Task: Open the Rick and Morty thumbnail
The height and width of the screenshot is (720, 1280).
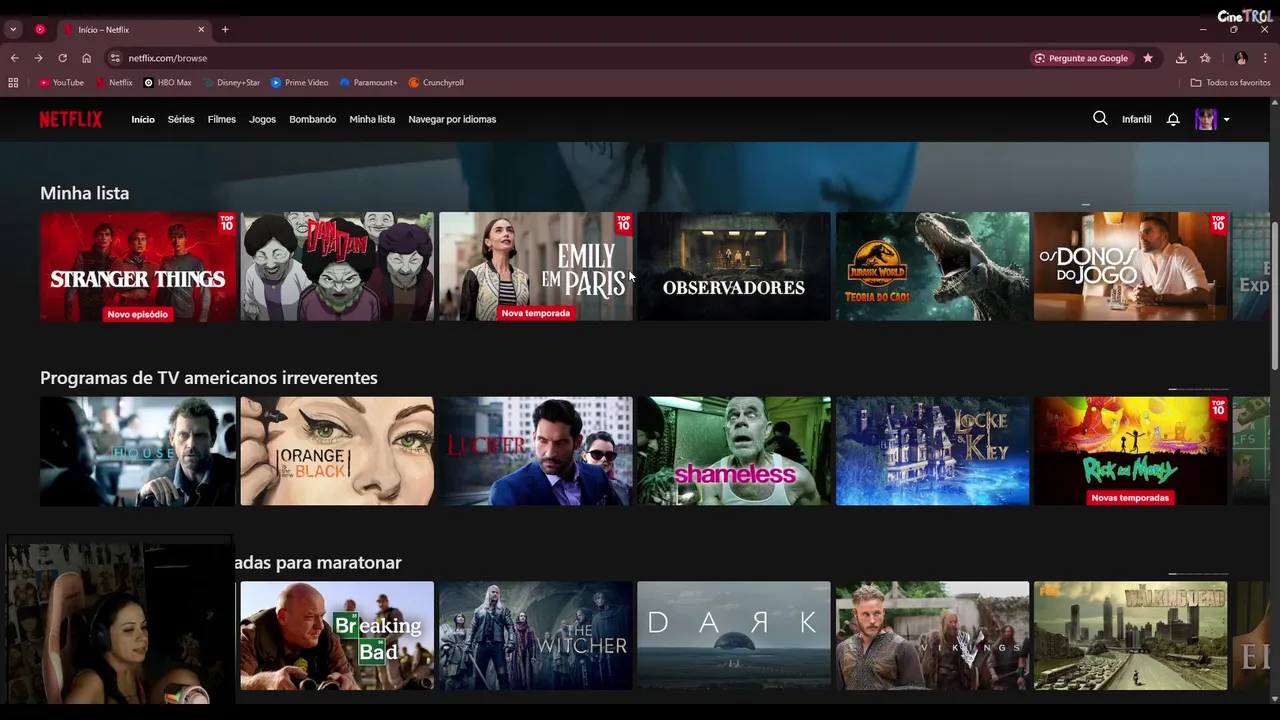Action: point(1130,451)
